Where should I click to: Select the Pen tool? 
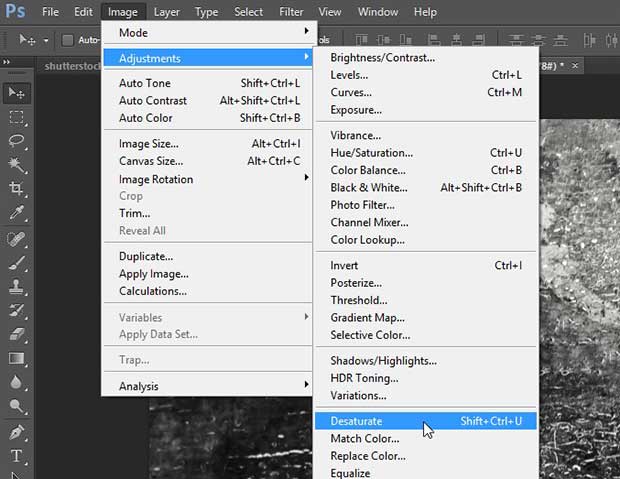17,432
